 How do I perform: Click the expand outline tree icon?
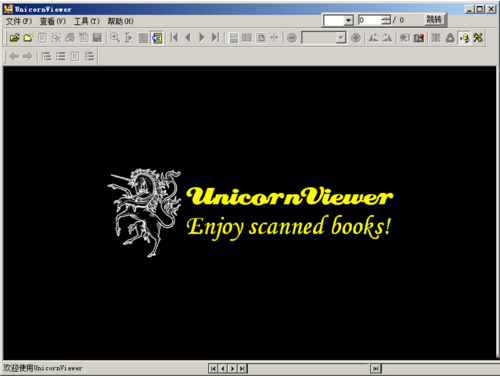[x=46, y=56]
